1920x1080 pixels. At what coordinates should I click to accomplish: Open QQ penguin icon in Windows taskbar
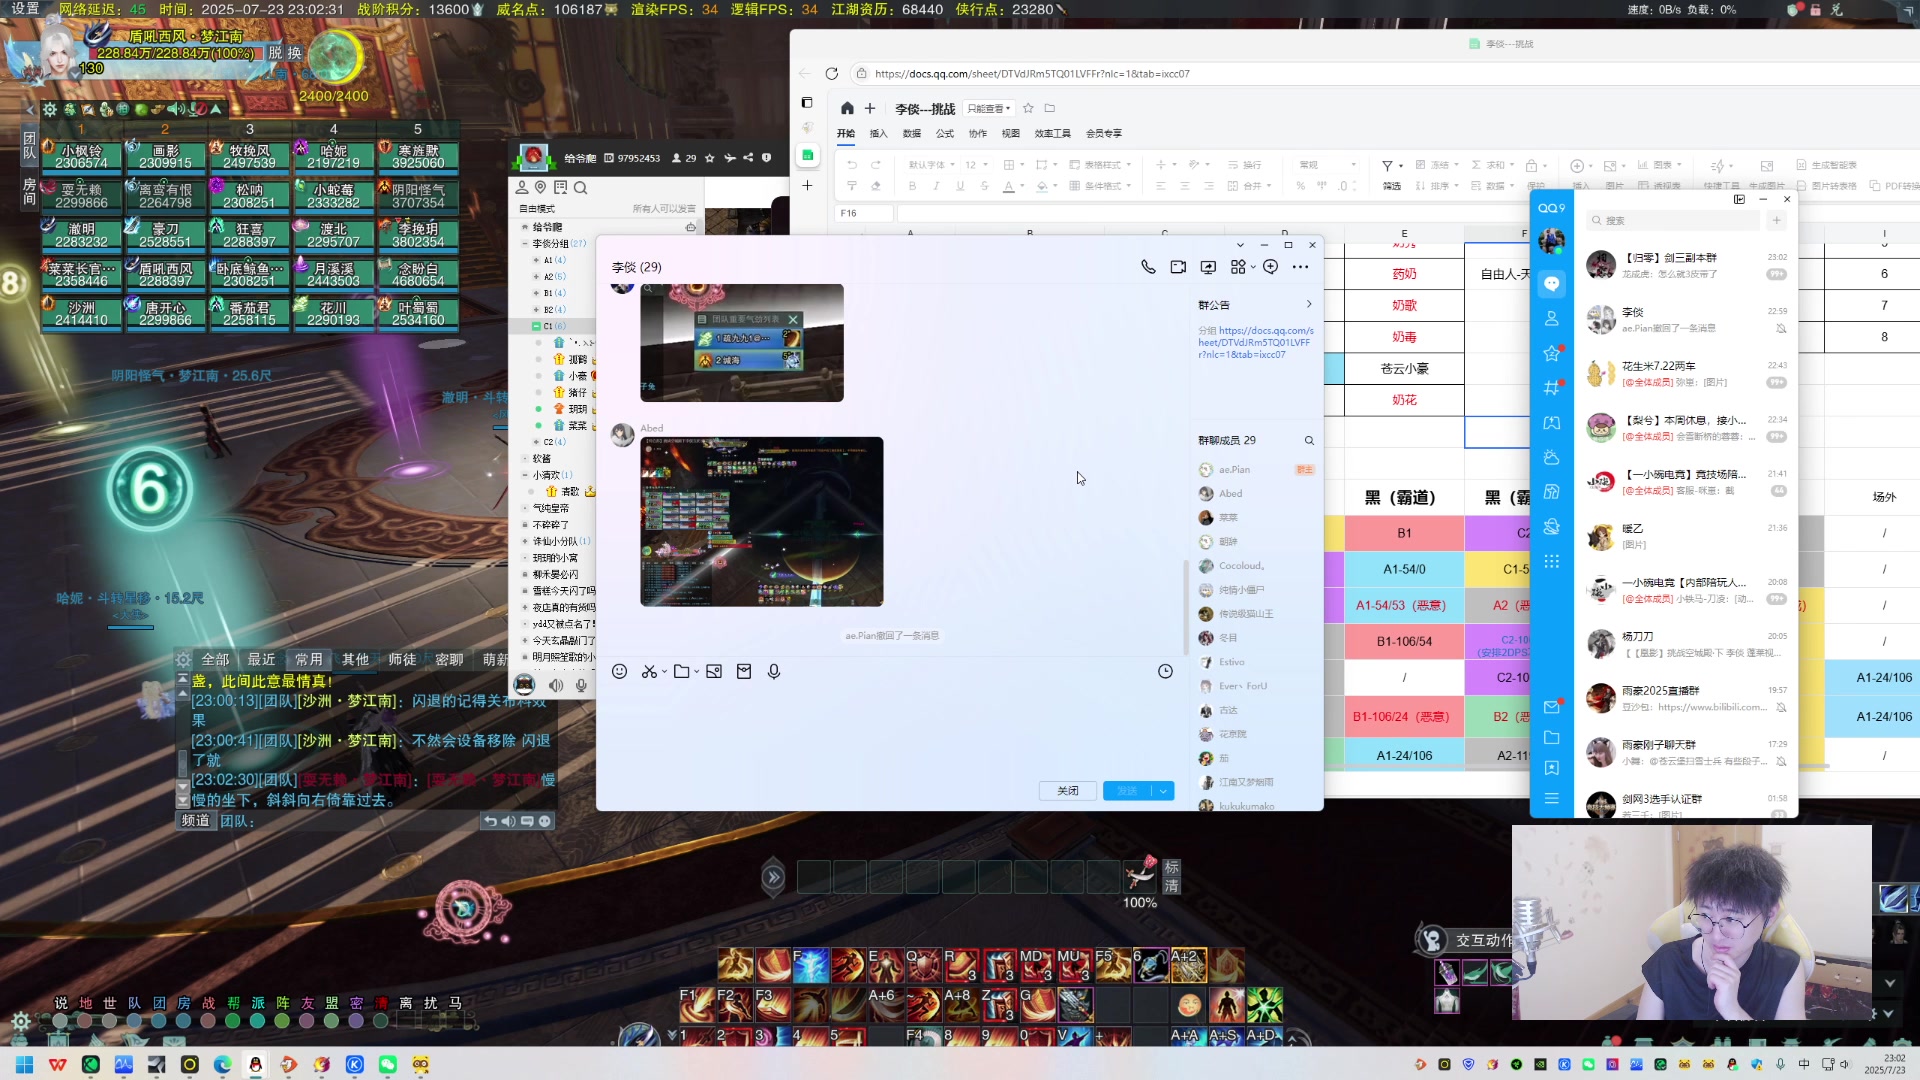(x=256, y=1065)
